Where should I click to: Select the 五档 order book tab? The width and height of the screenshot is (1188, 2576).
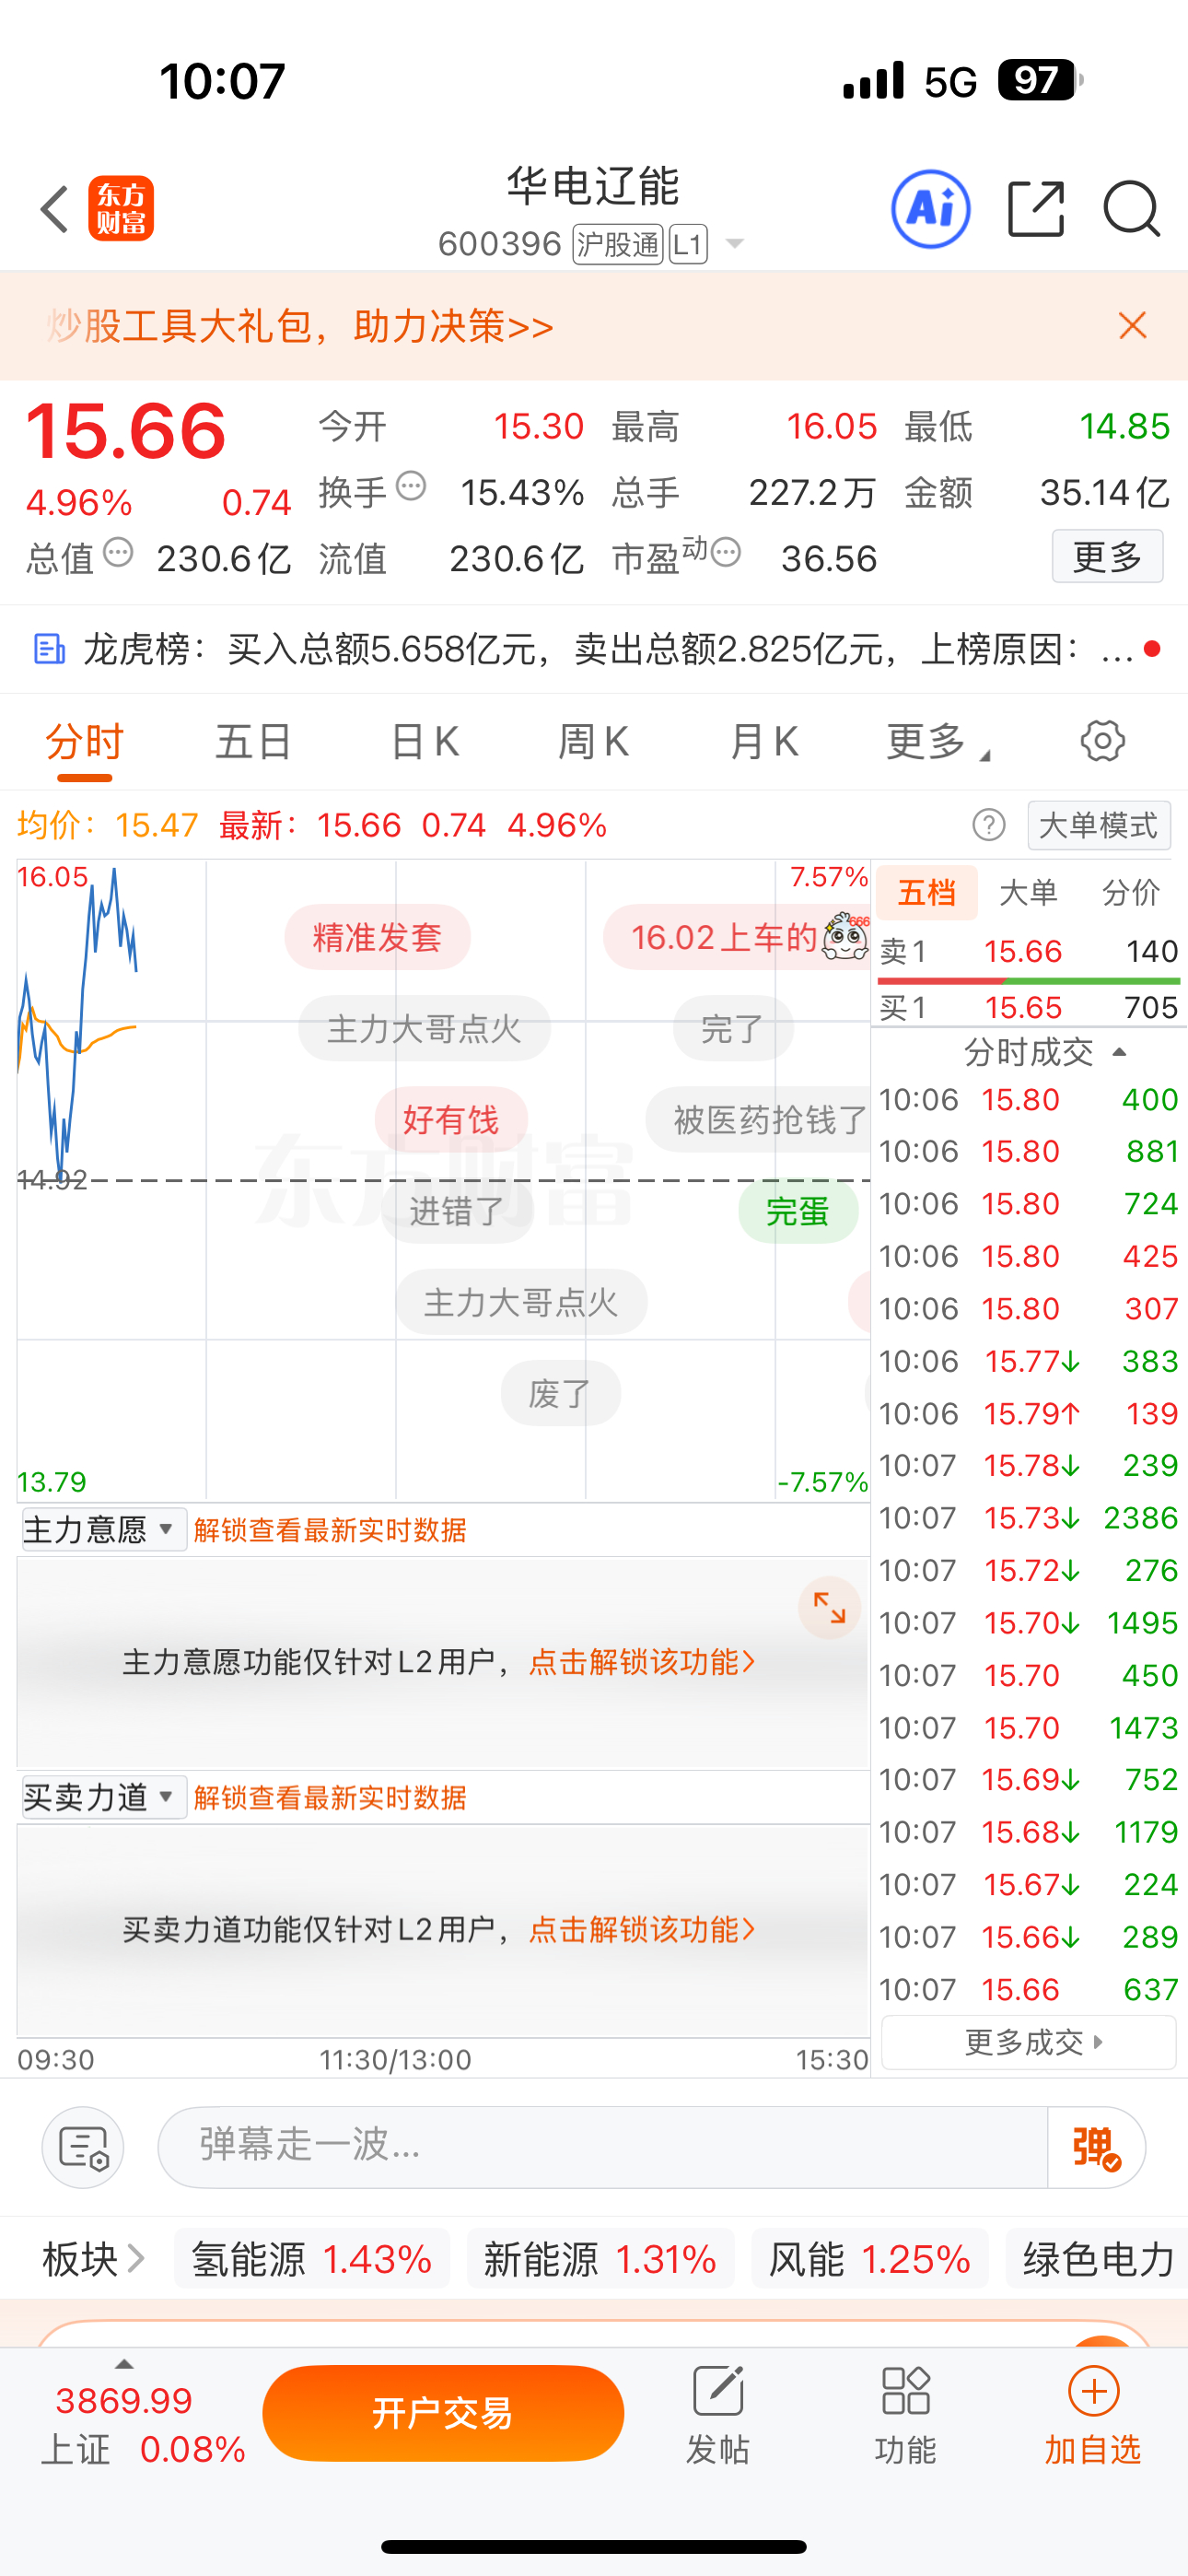(927, 892)
